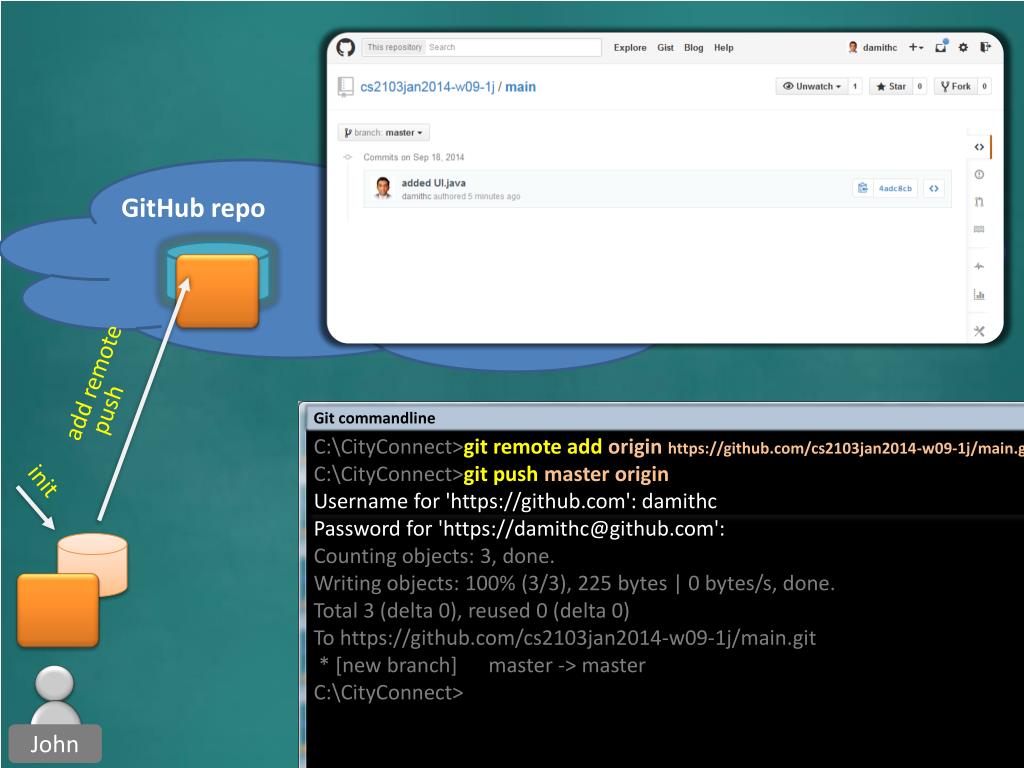Expand the plus create-new dropdown

click(x=916, y=48)
